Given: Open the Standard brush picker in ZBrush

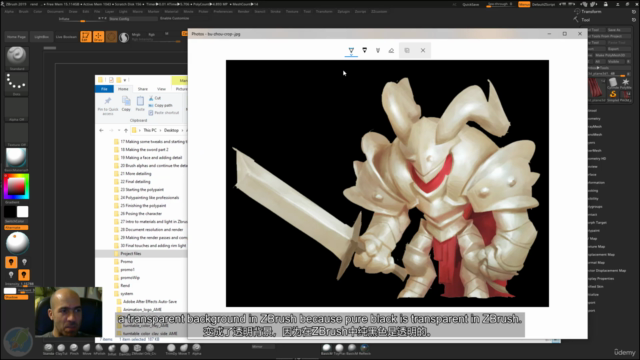Looking at the screenshot, I should click(x=16, y=58).
